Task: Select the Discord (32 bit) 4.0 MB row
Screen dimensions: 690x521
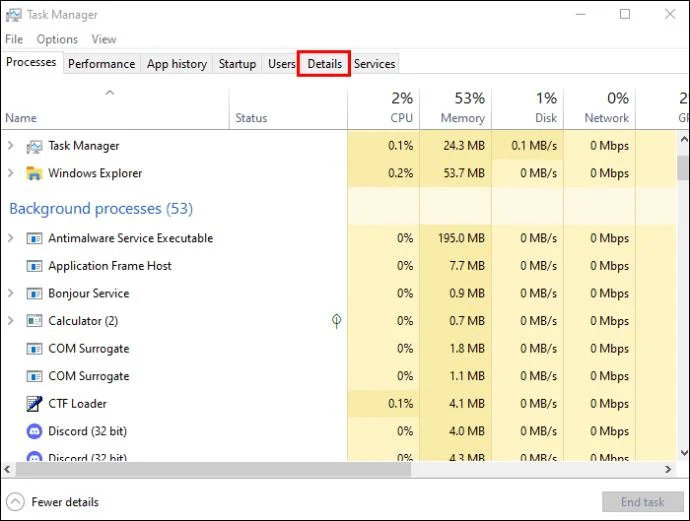Action: (88, 431)
